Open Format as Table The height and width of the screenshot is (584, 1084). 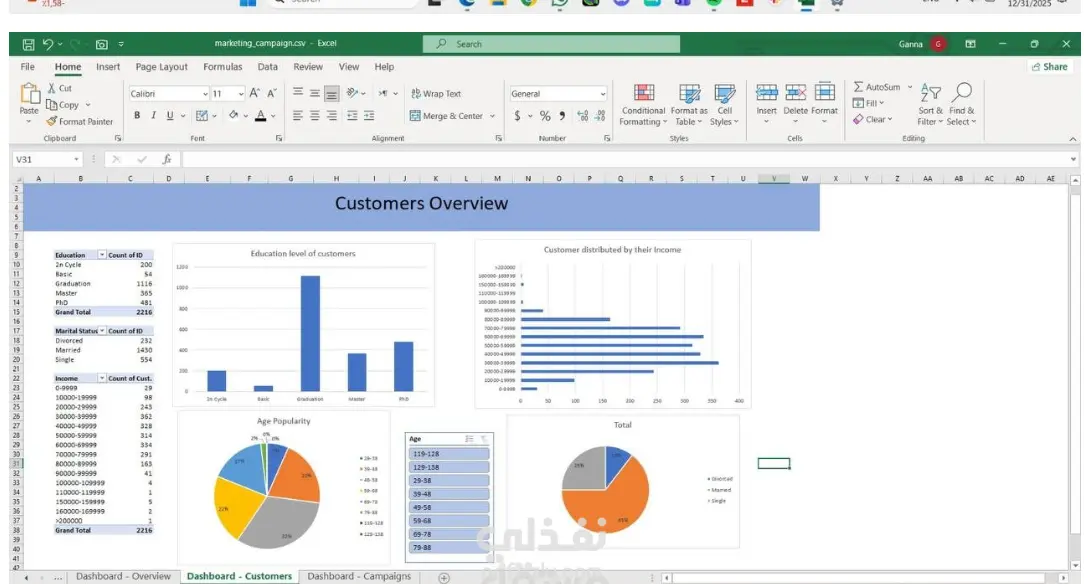689,104
